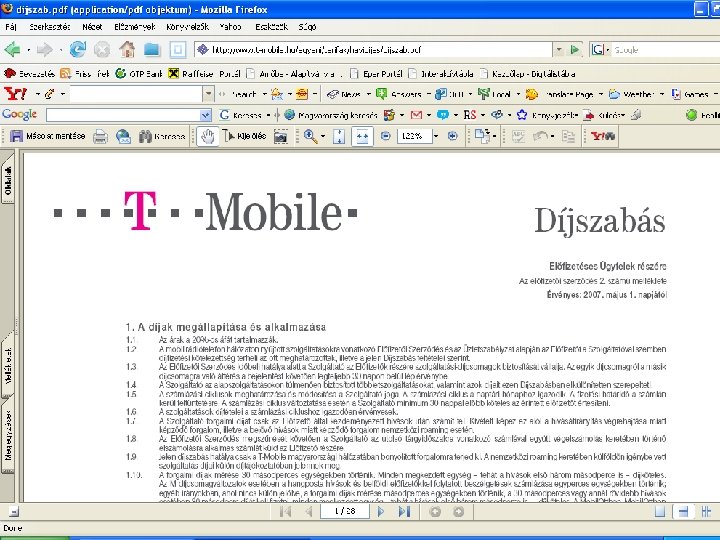Open search engine selector dropdown
Screen dimensions: 720x540
pyautogui.click(x=608, y=50)
